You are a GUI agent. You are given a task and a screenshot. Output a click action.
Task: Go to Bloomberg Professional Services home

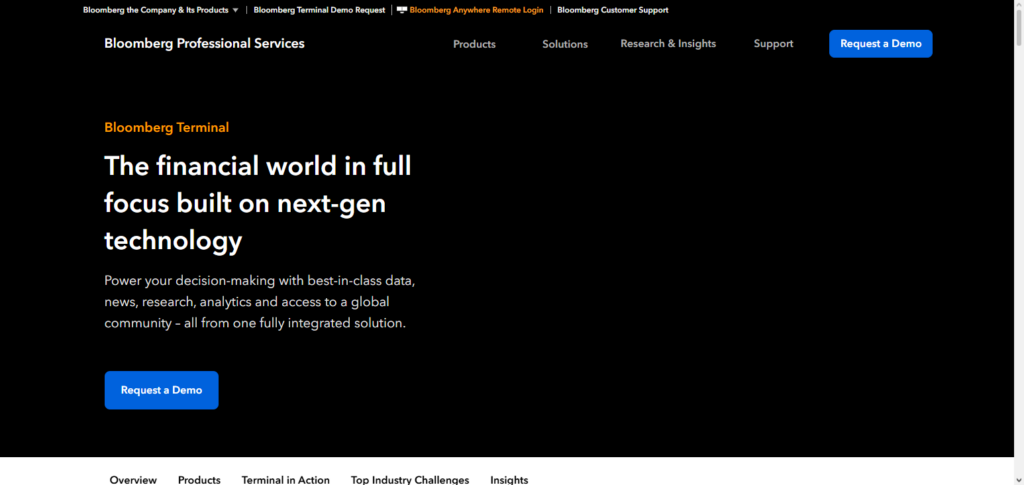(x=204, y=44)
